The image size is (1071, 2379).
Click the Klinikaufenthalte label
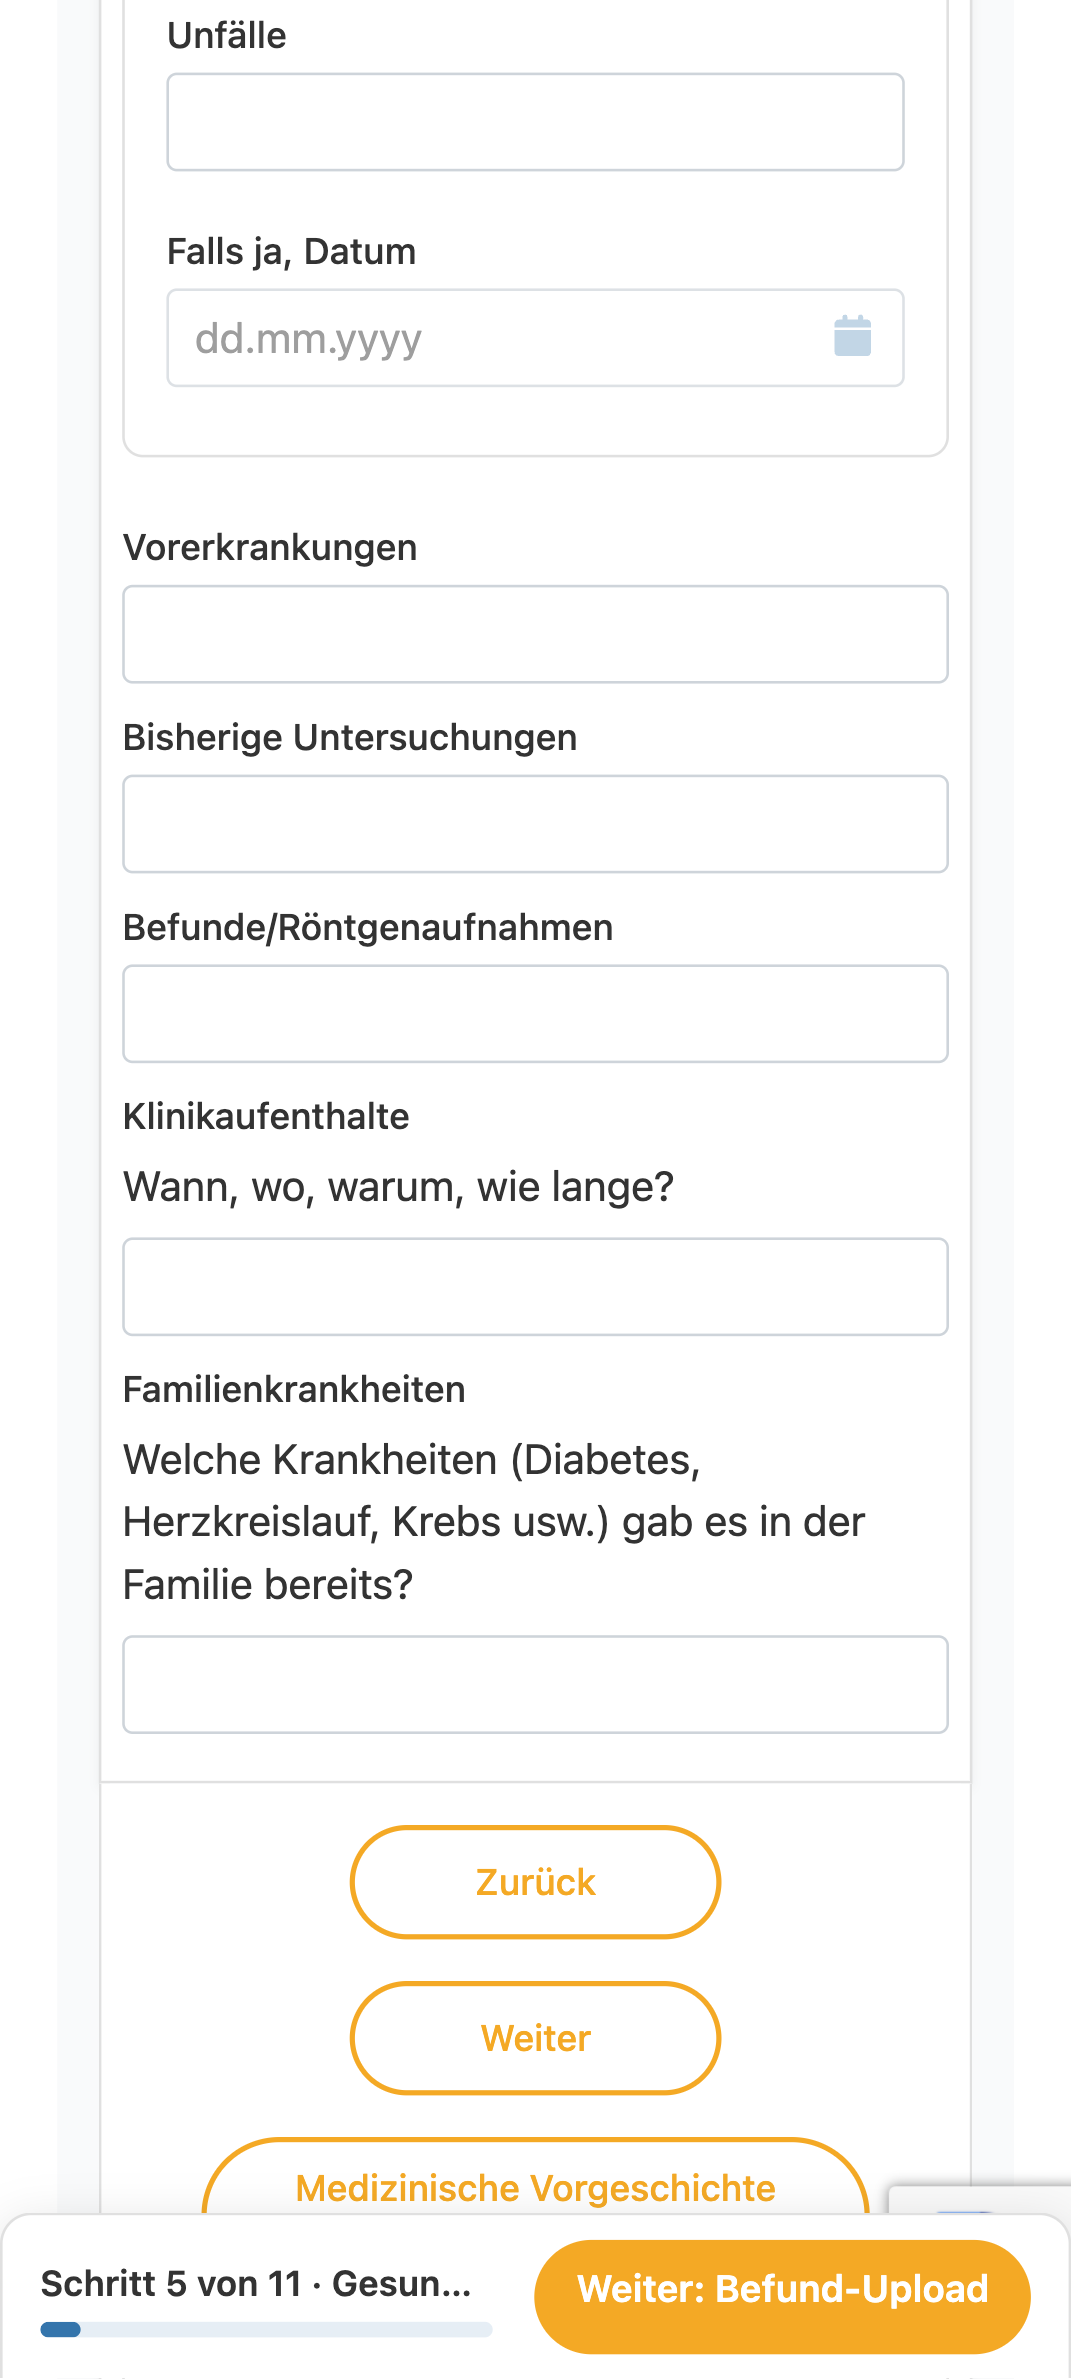[x=266, y=1117]
